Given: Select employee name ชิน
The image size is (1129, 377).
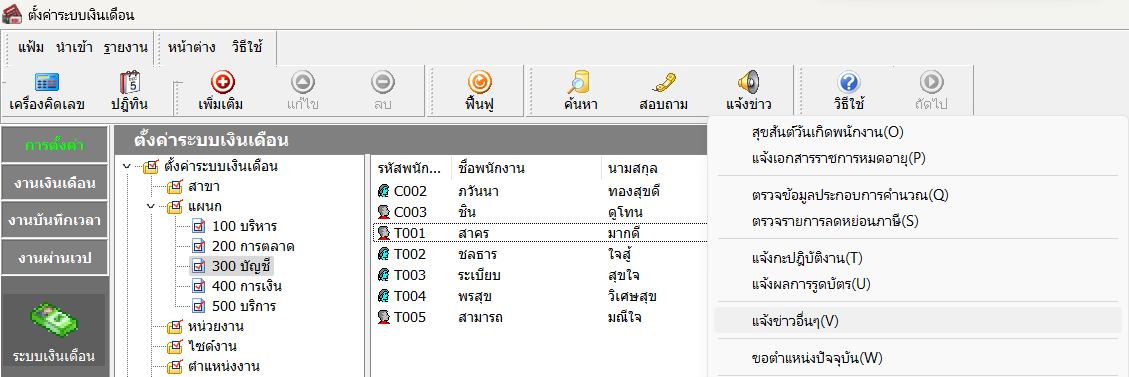Looking at the screenshot, I should pyautogui.click(x=467, y=212).
